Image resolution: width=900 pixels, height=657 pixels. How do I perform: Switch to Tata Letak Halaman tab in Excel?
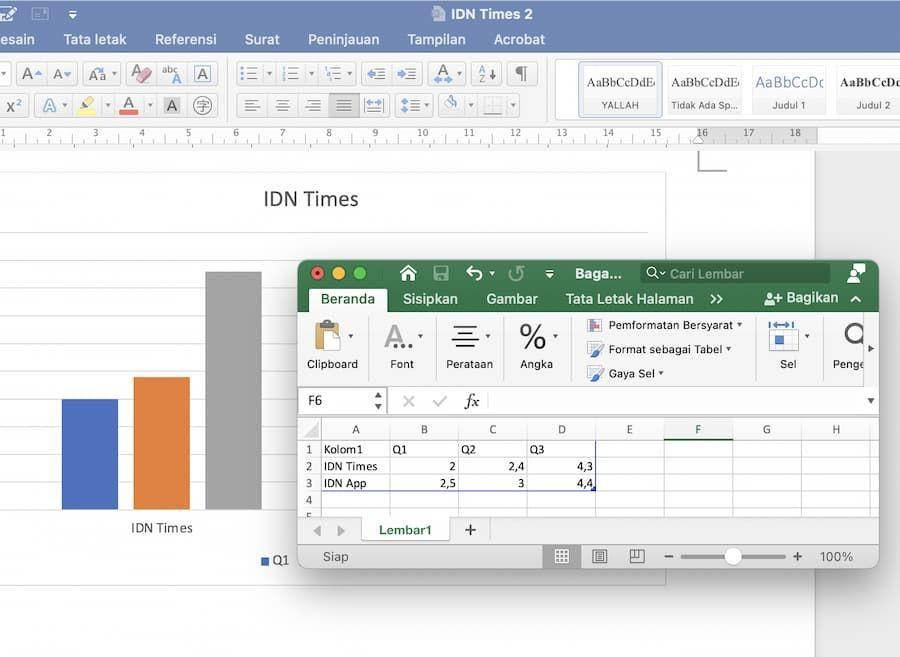(629, 299)
